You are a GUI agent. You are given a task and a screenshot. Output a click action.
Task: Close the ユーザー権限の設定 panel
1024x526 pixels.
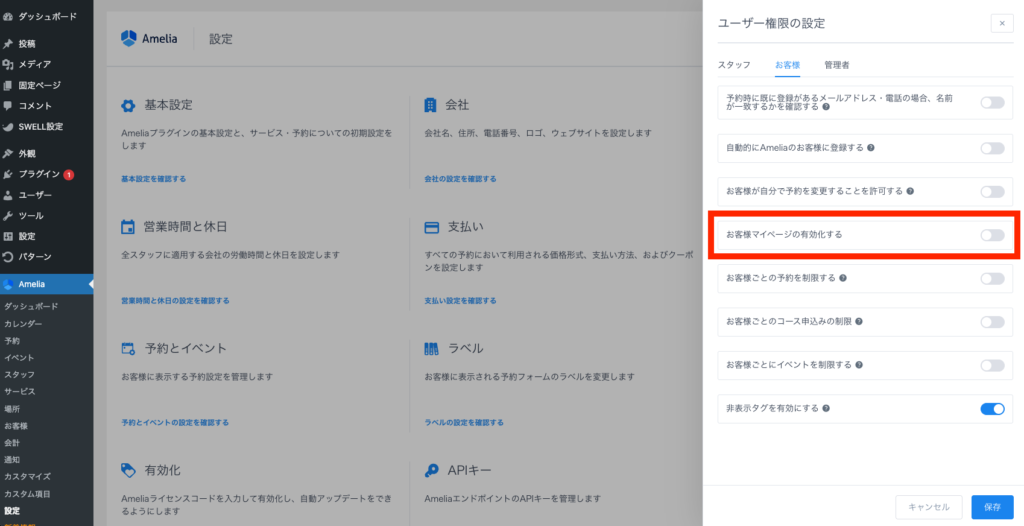[x=1001, y=23]
